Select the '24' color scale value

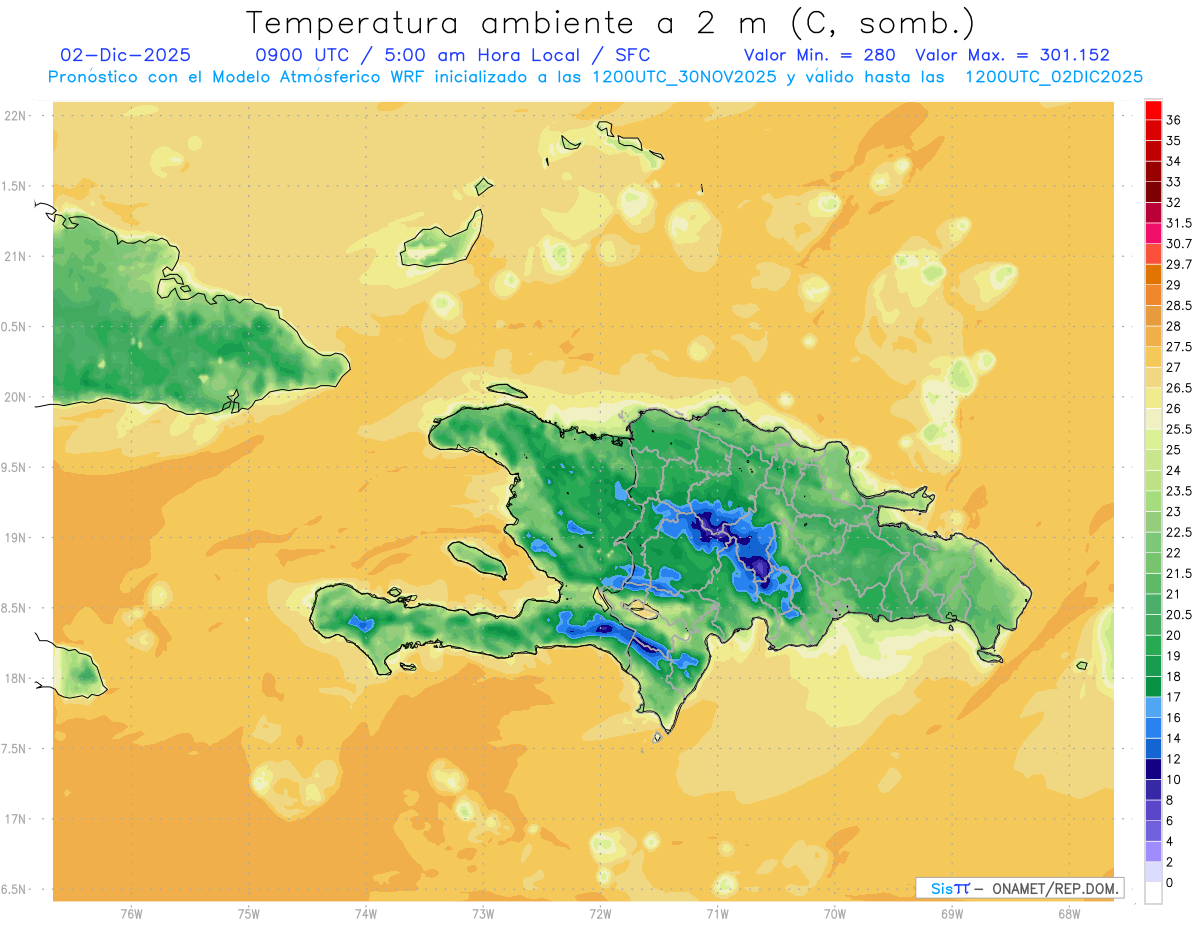(x=1174, y=471)
